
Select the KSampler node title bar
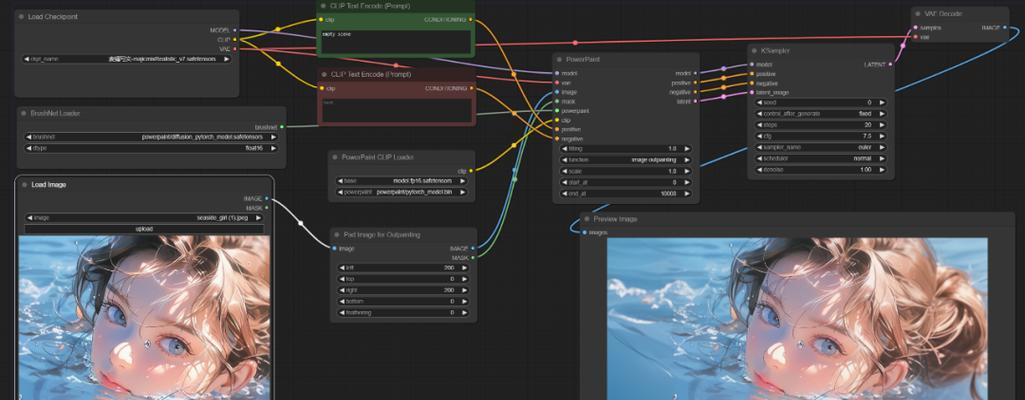click(821, 50)
